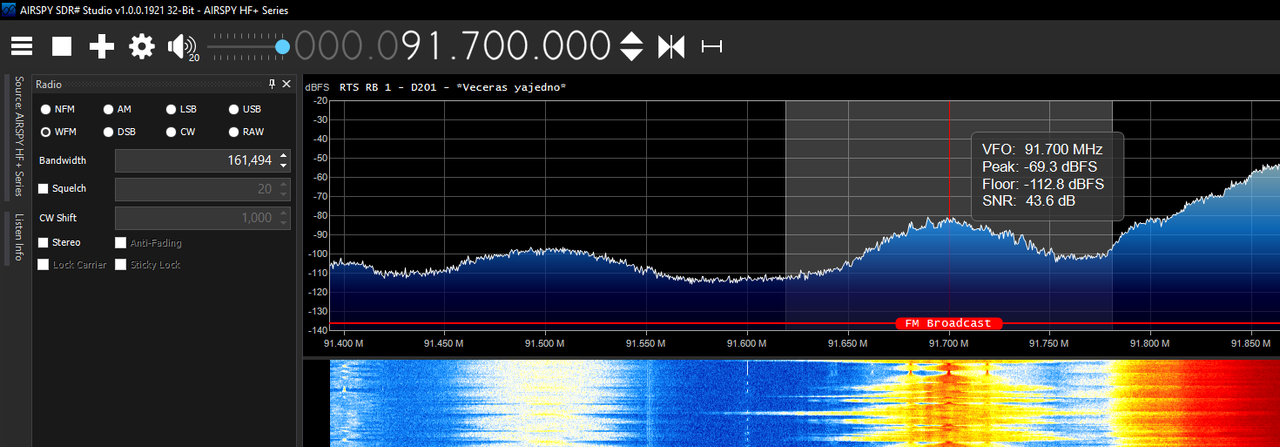Enable the Stereo checkbox
Screen dimensions: 1280x447
pos(43,243)
